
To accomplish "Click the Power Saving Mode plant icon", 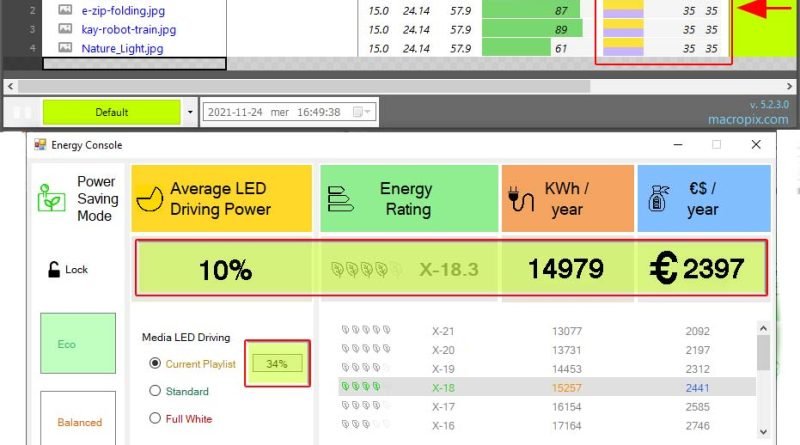I will (52, 196).
